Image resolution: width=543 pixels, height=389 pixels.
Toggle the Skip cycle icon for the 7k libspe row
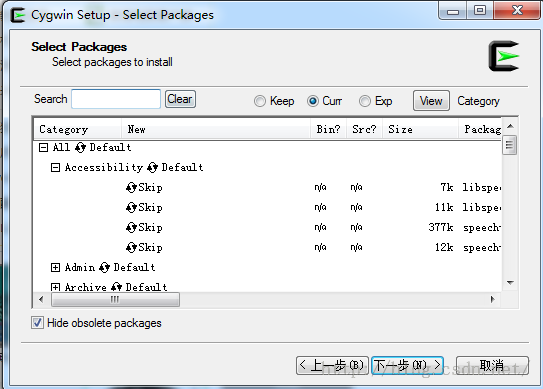tap(131, 188)
